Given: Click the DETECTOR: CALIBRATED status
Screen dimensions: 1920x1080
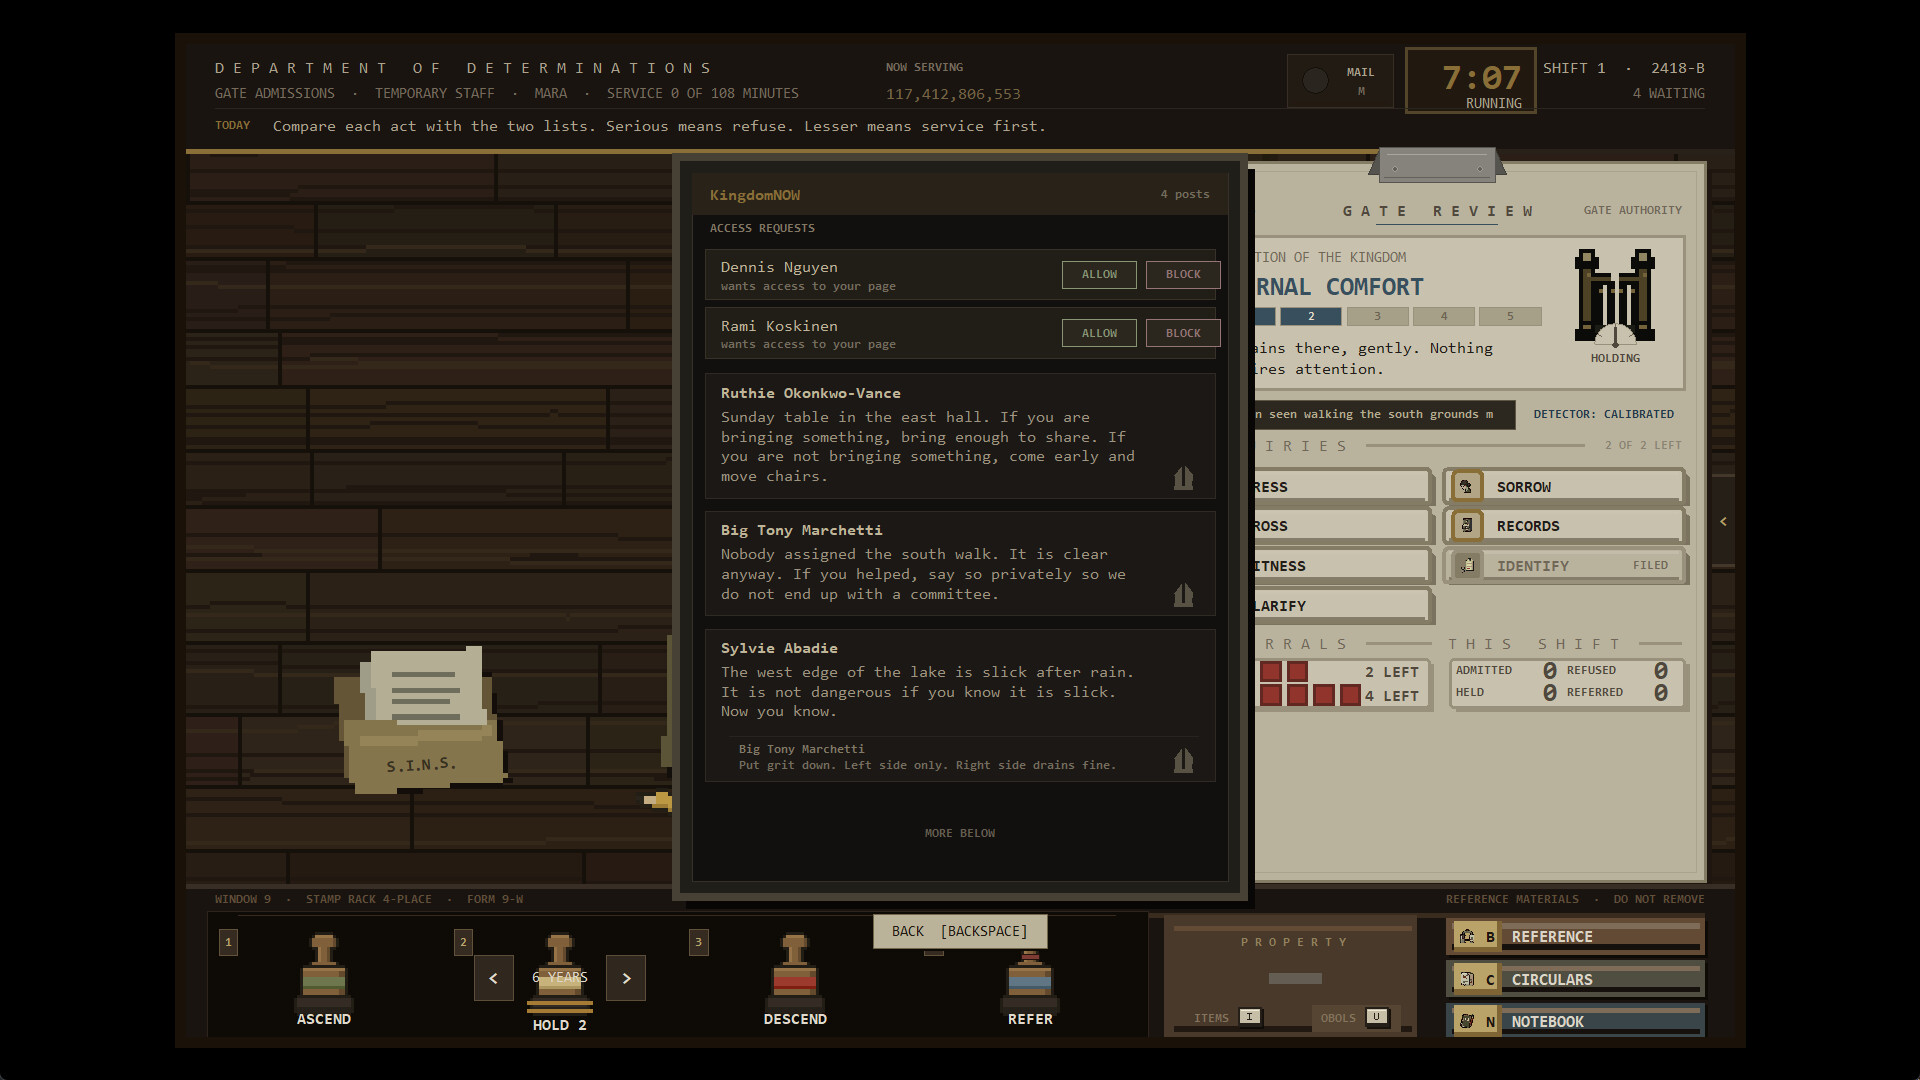Looking at the screenshot, I should pyautogui.click(x=1603, y=414).
